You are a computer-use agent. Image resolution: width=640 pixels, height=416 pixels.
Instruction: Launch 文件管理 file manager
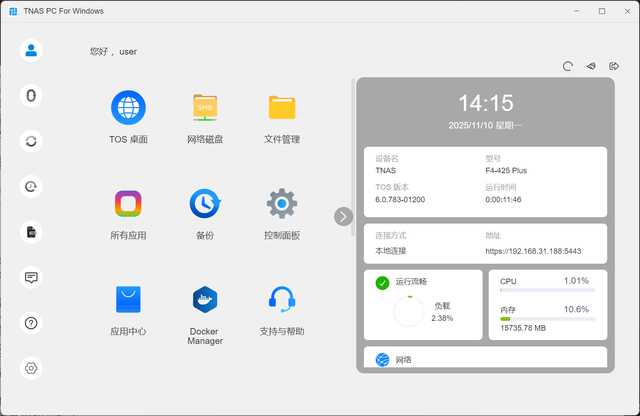pyautogui.click(x=282, y=106)
